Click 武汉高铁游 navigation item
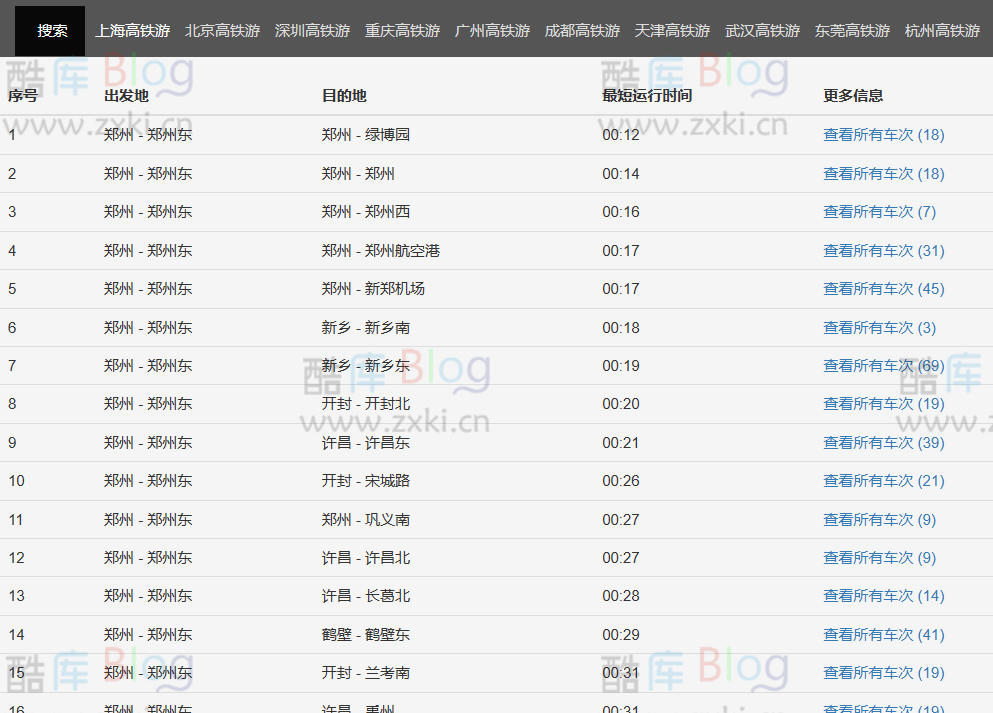Image resolution: width=993 pixels, height=713 pixels. point(762,31)
